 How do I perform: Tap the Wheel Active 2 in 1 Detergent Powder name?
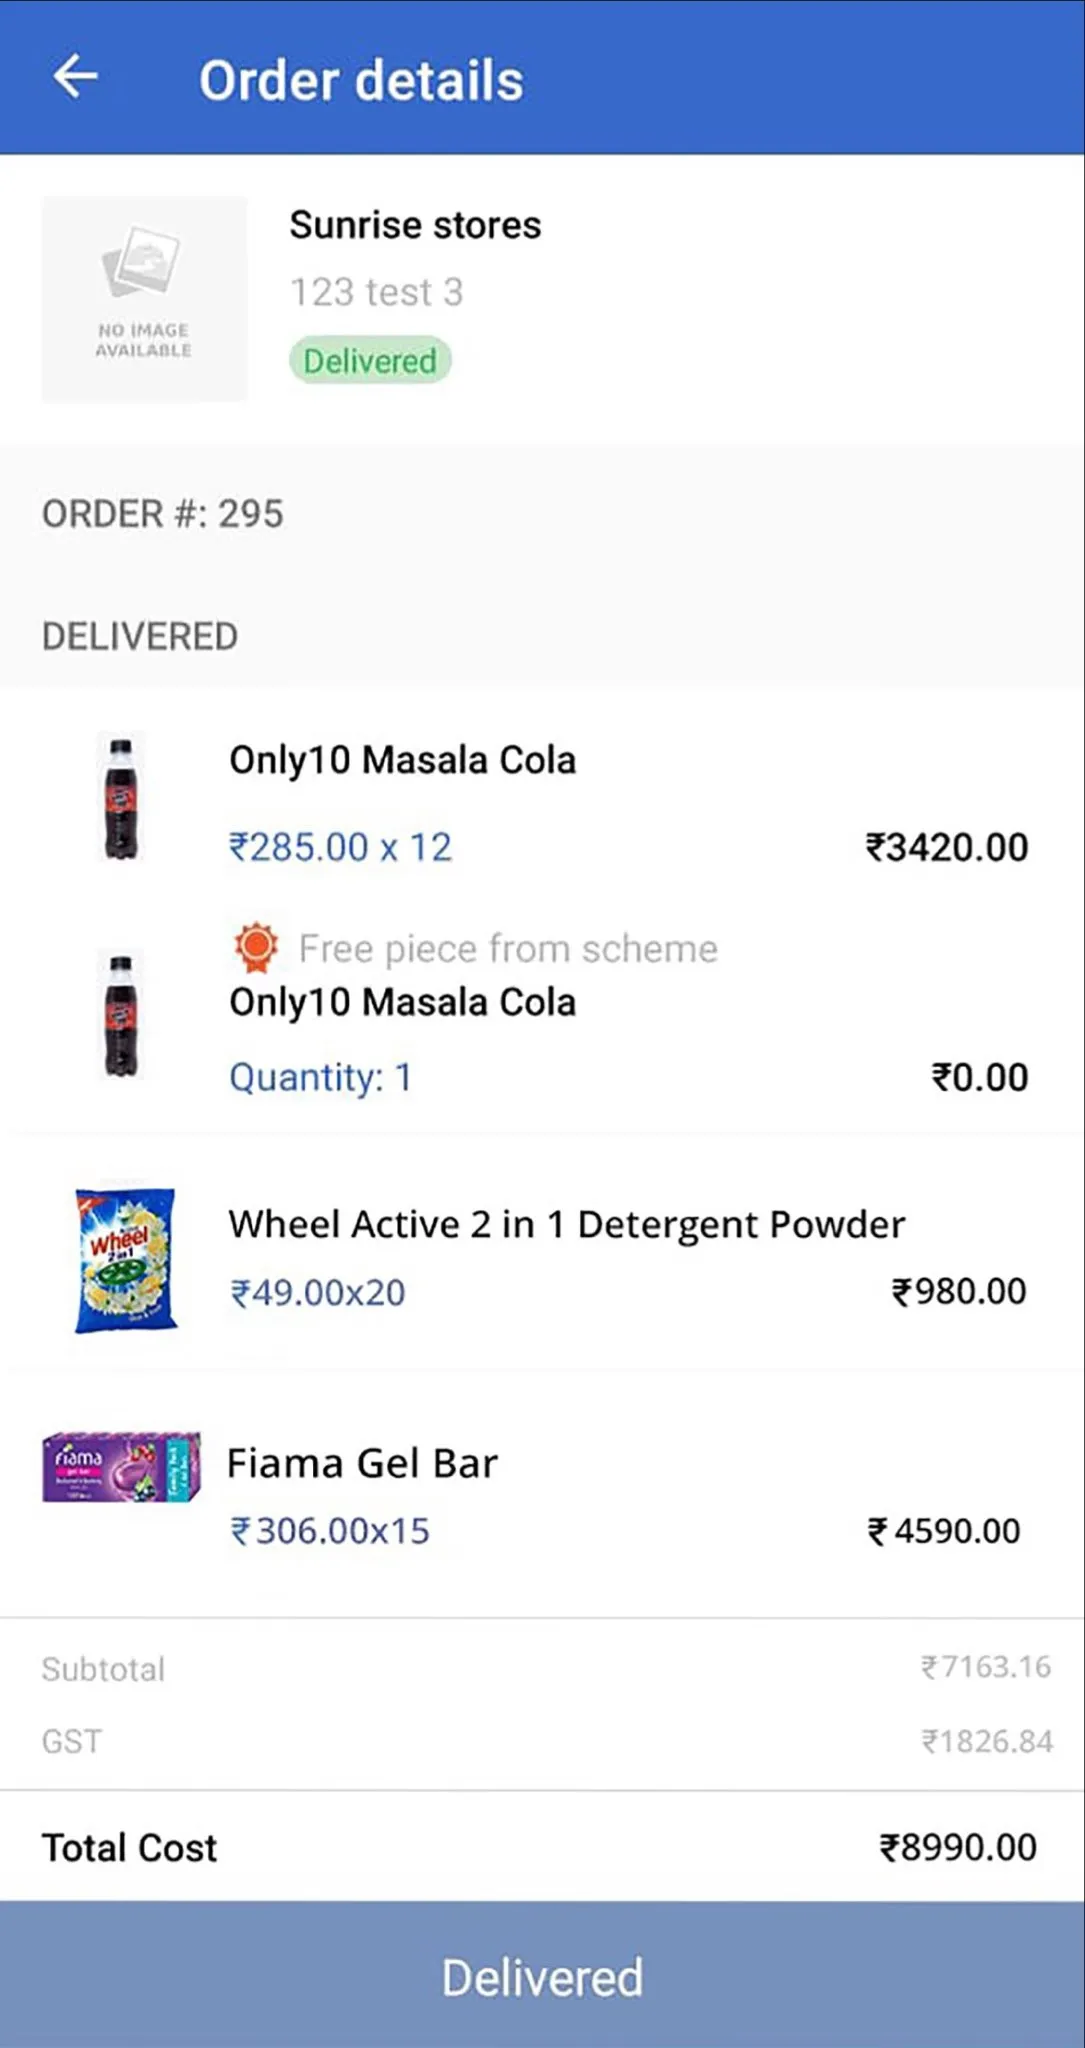pos(566,1224)
